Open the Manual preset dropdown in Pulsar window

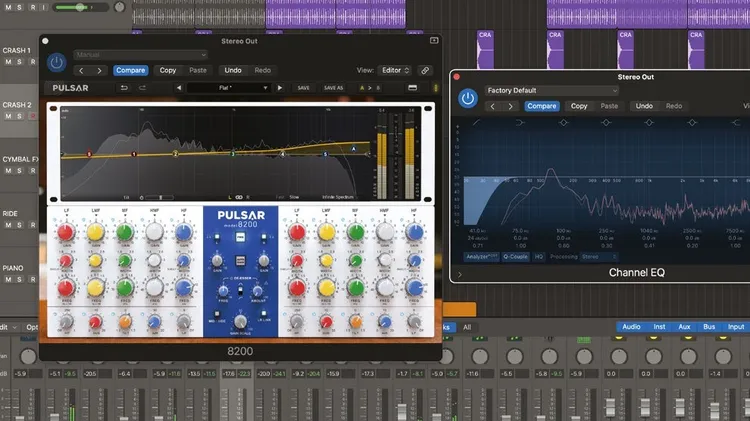coord(141,55)
